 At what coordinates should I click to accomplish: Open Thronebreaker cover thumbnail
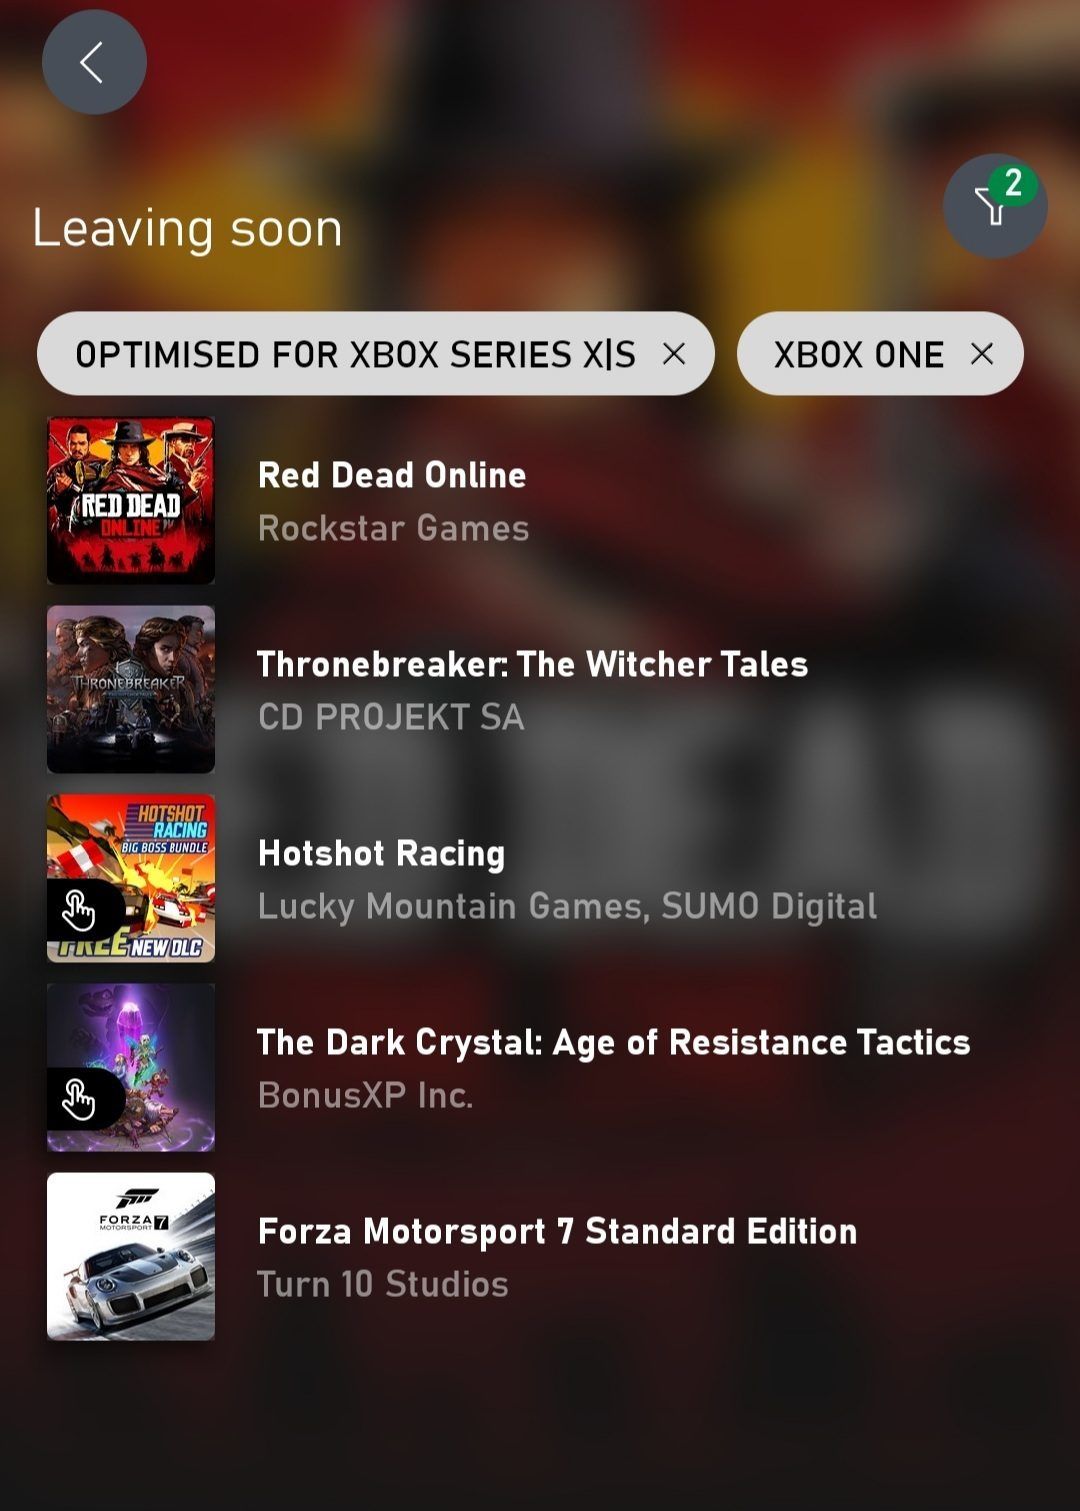point(131,689)
